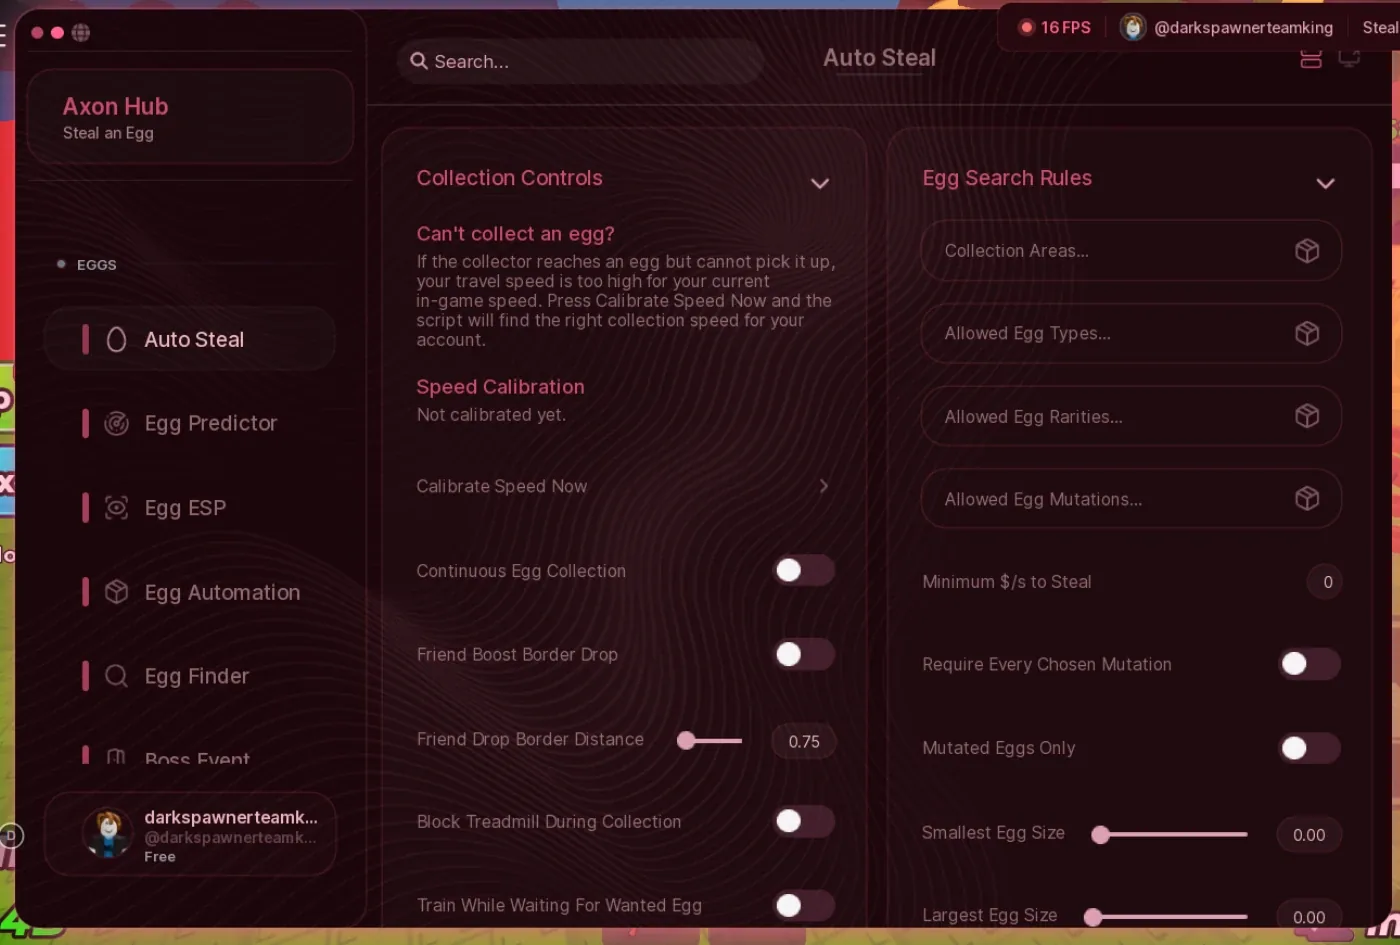Collapse the Egg Search Rules section
The height and width of the screenshot is (945, 1400).
[x=1325, y=183]
